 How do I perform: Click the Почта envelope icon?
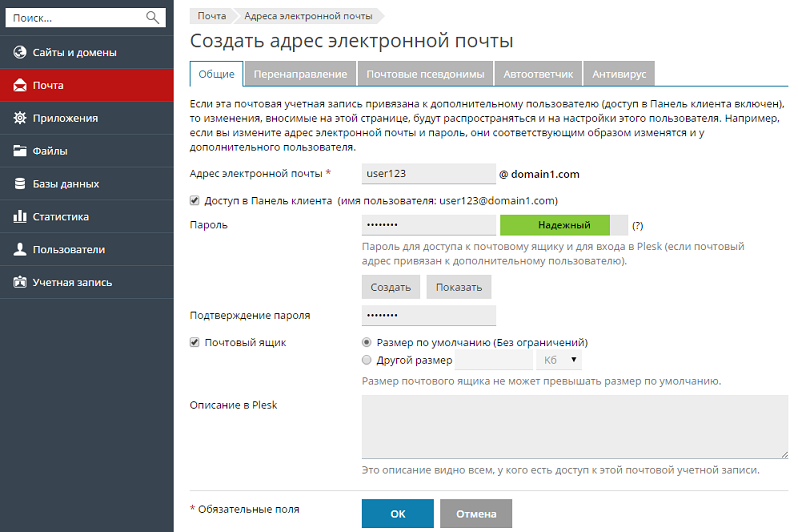(x=19, y=85)
